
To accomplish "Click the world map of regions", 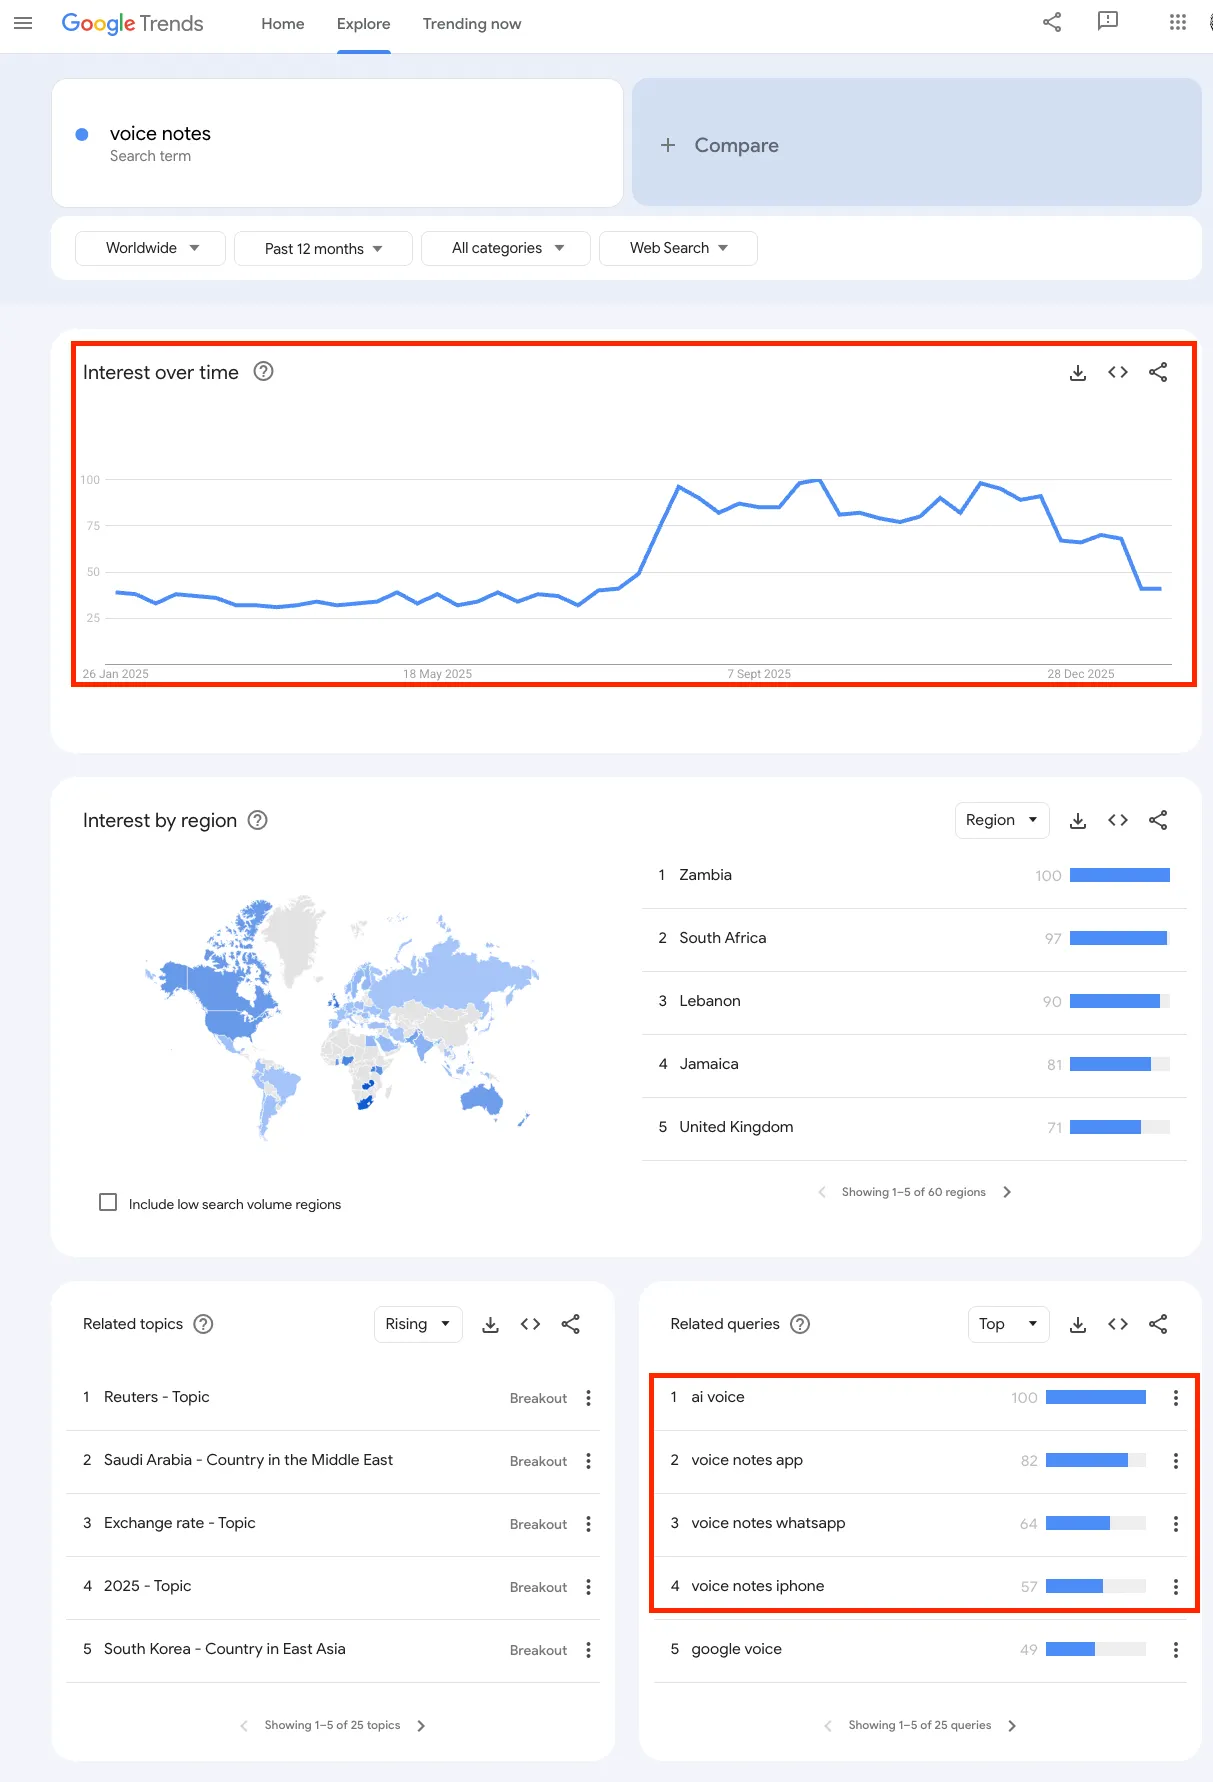I will 342,1018.
